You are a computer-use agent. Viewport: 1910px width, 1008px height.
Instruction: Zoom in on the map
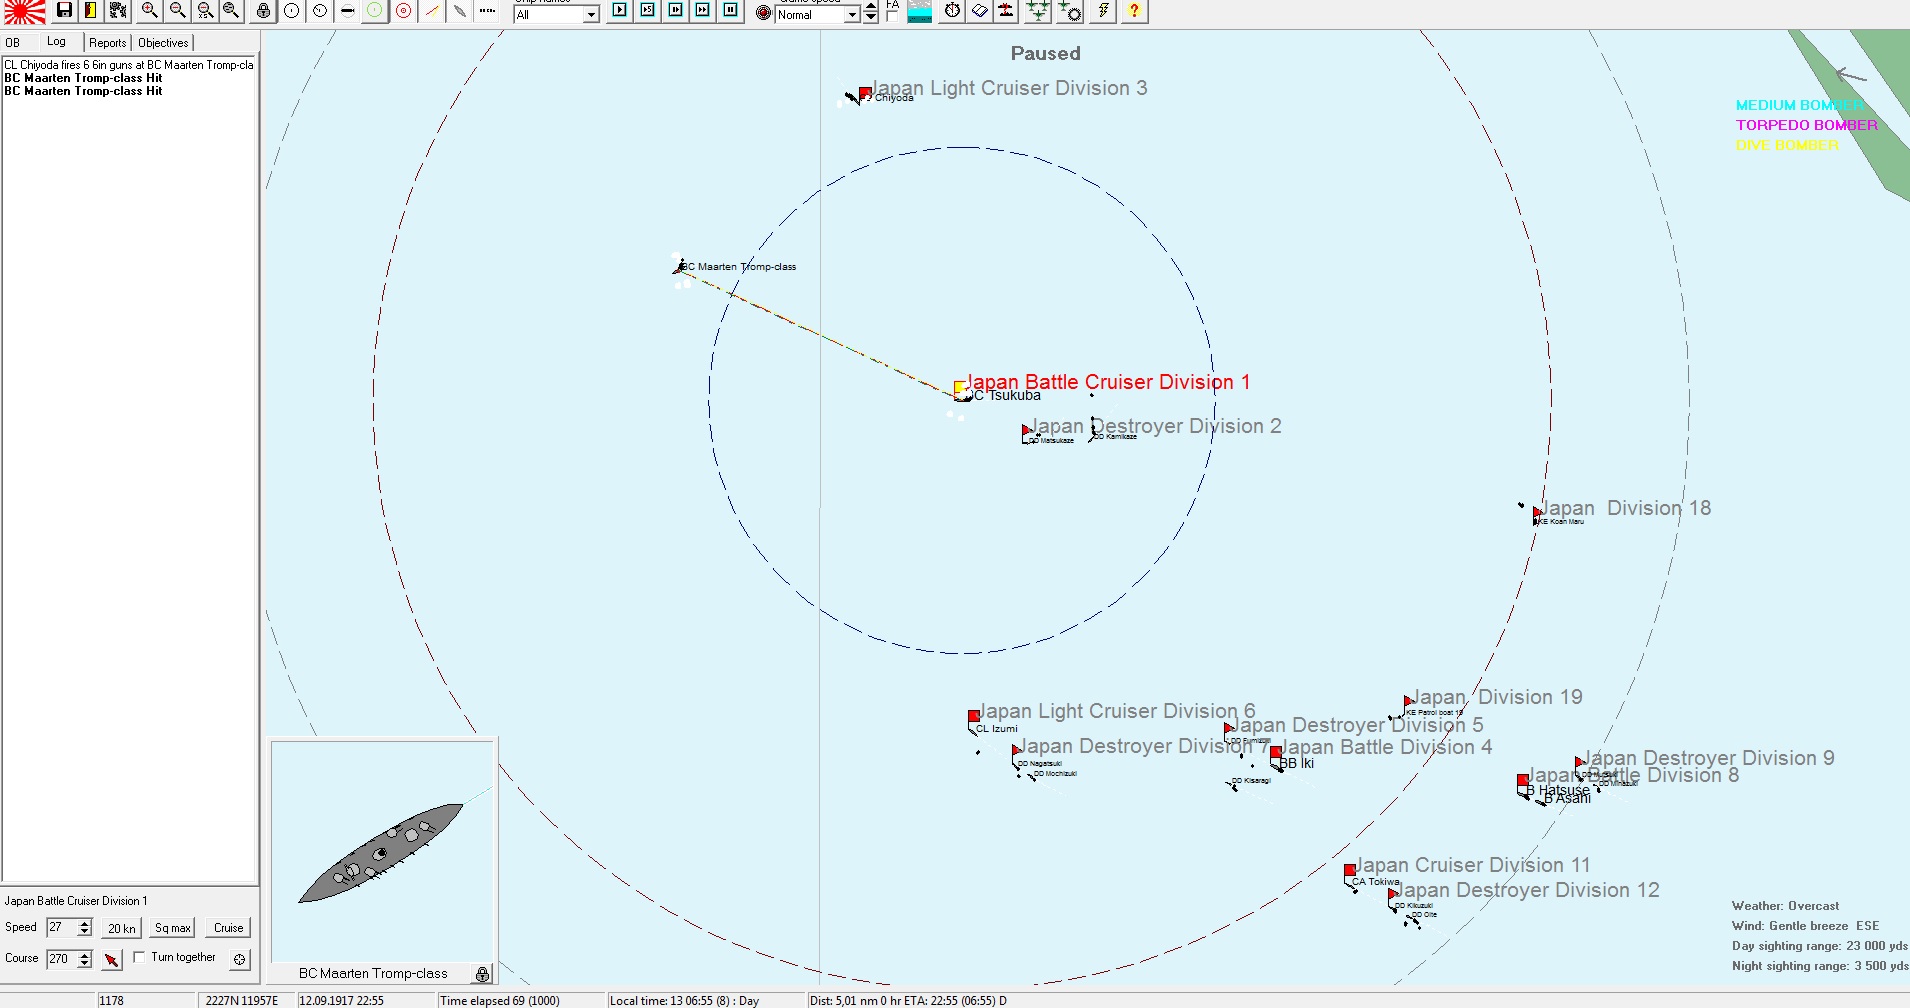(149, 11)
